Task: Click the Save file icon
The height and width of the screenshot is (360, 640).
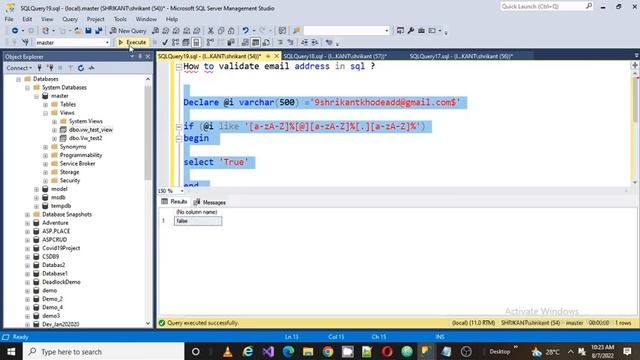Action: 88,31
